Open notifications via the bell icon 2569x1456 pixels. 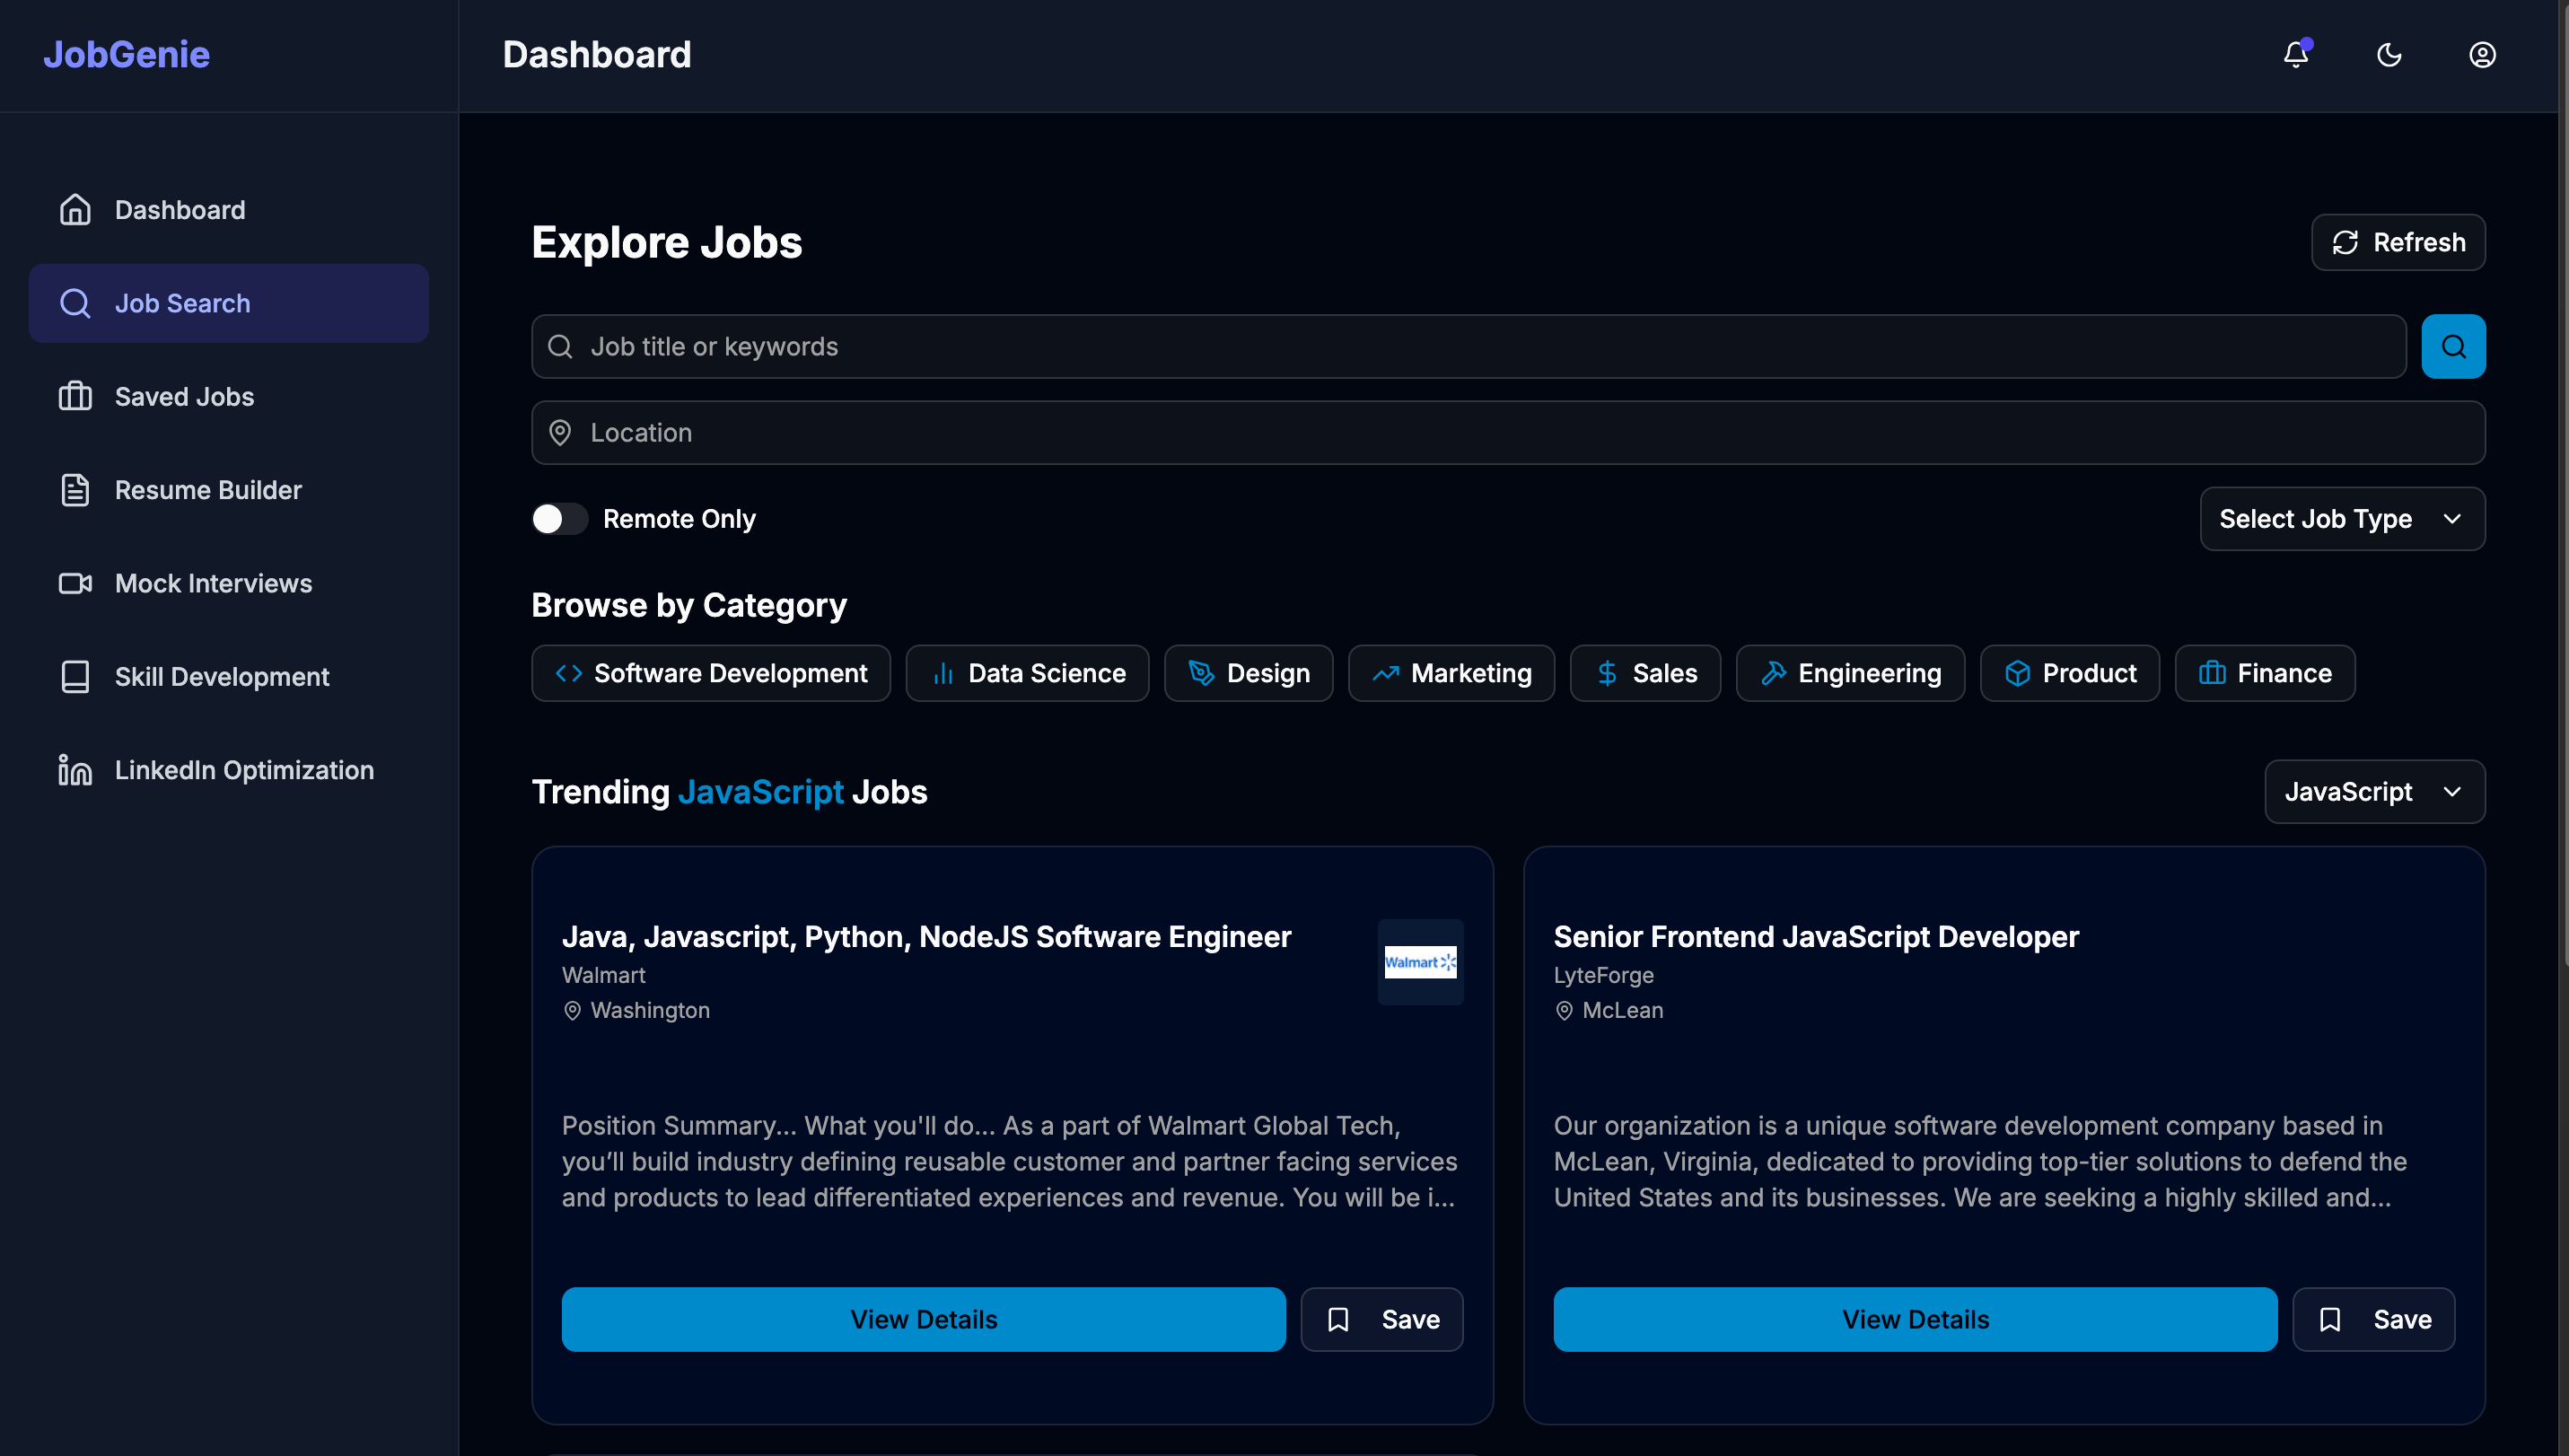coord(2295,55)
